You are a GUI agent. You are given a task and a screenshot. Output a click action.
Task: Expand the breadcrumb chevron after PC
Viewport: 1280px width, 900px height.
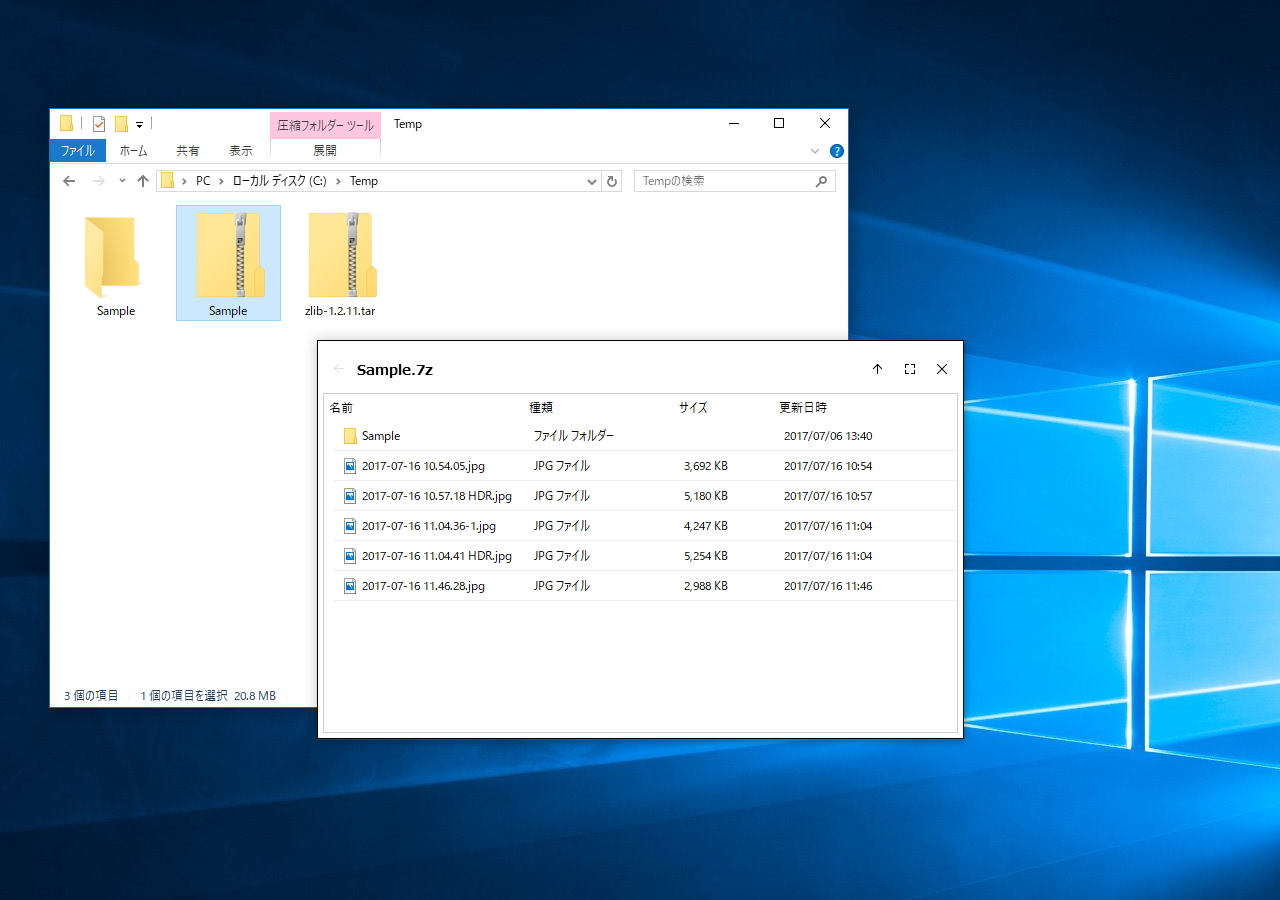click(221, 181)
